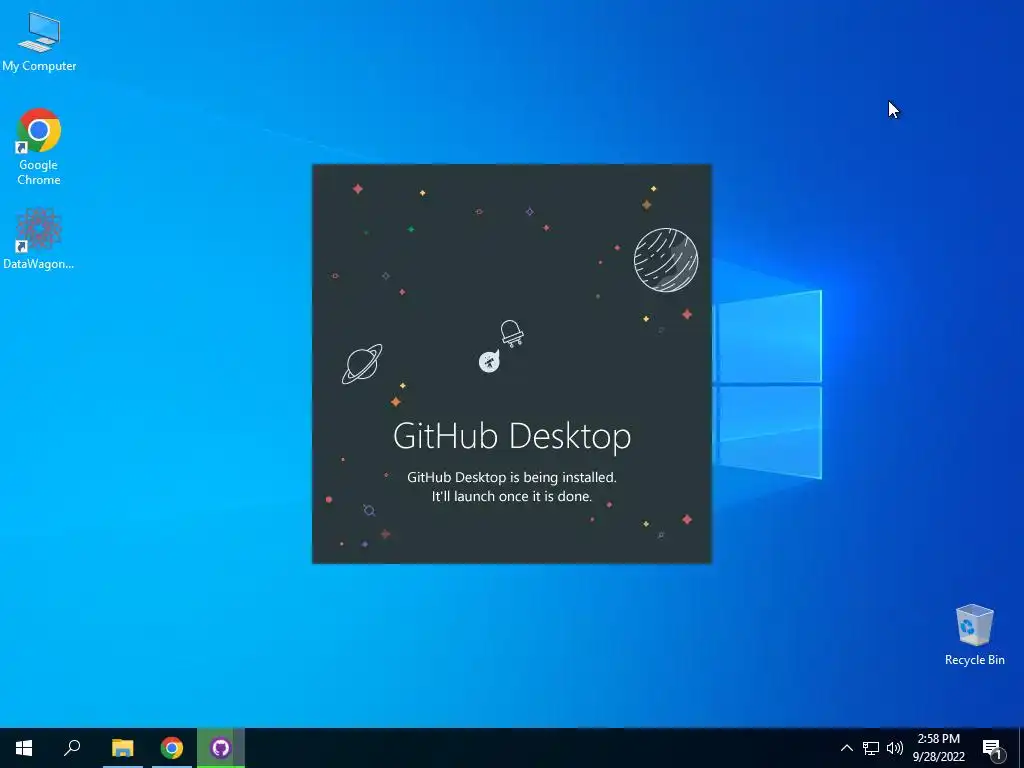Open the Windows Start menu

click(x=24, y=748)
